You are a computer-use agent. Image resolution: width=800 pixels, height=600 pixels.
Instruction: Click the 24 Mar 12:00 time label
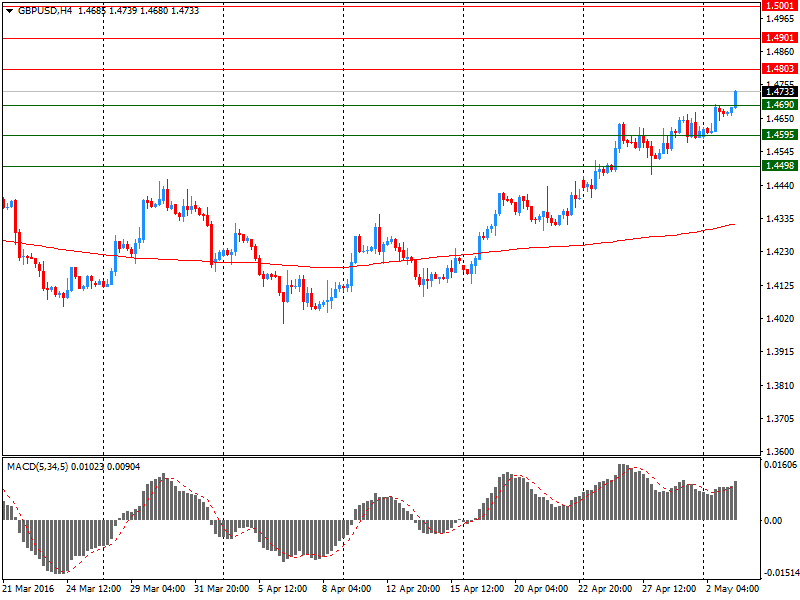click(x=93, y=589)
